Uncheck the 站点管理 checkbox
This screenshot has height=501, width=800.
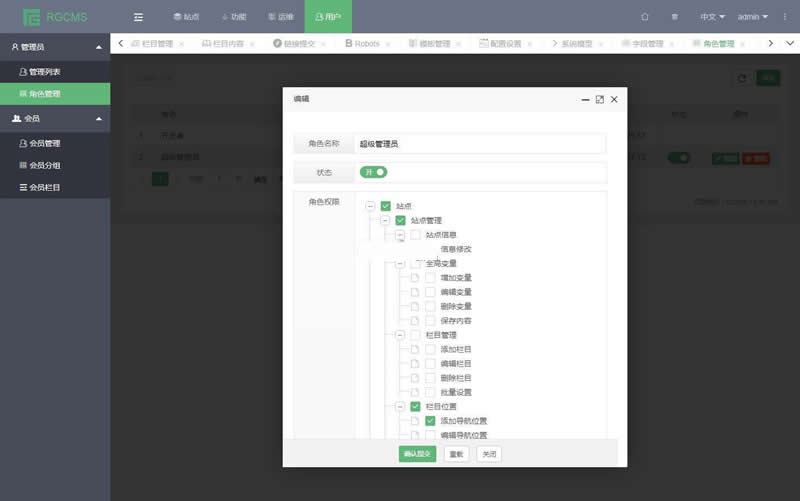click(400, 220)
